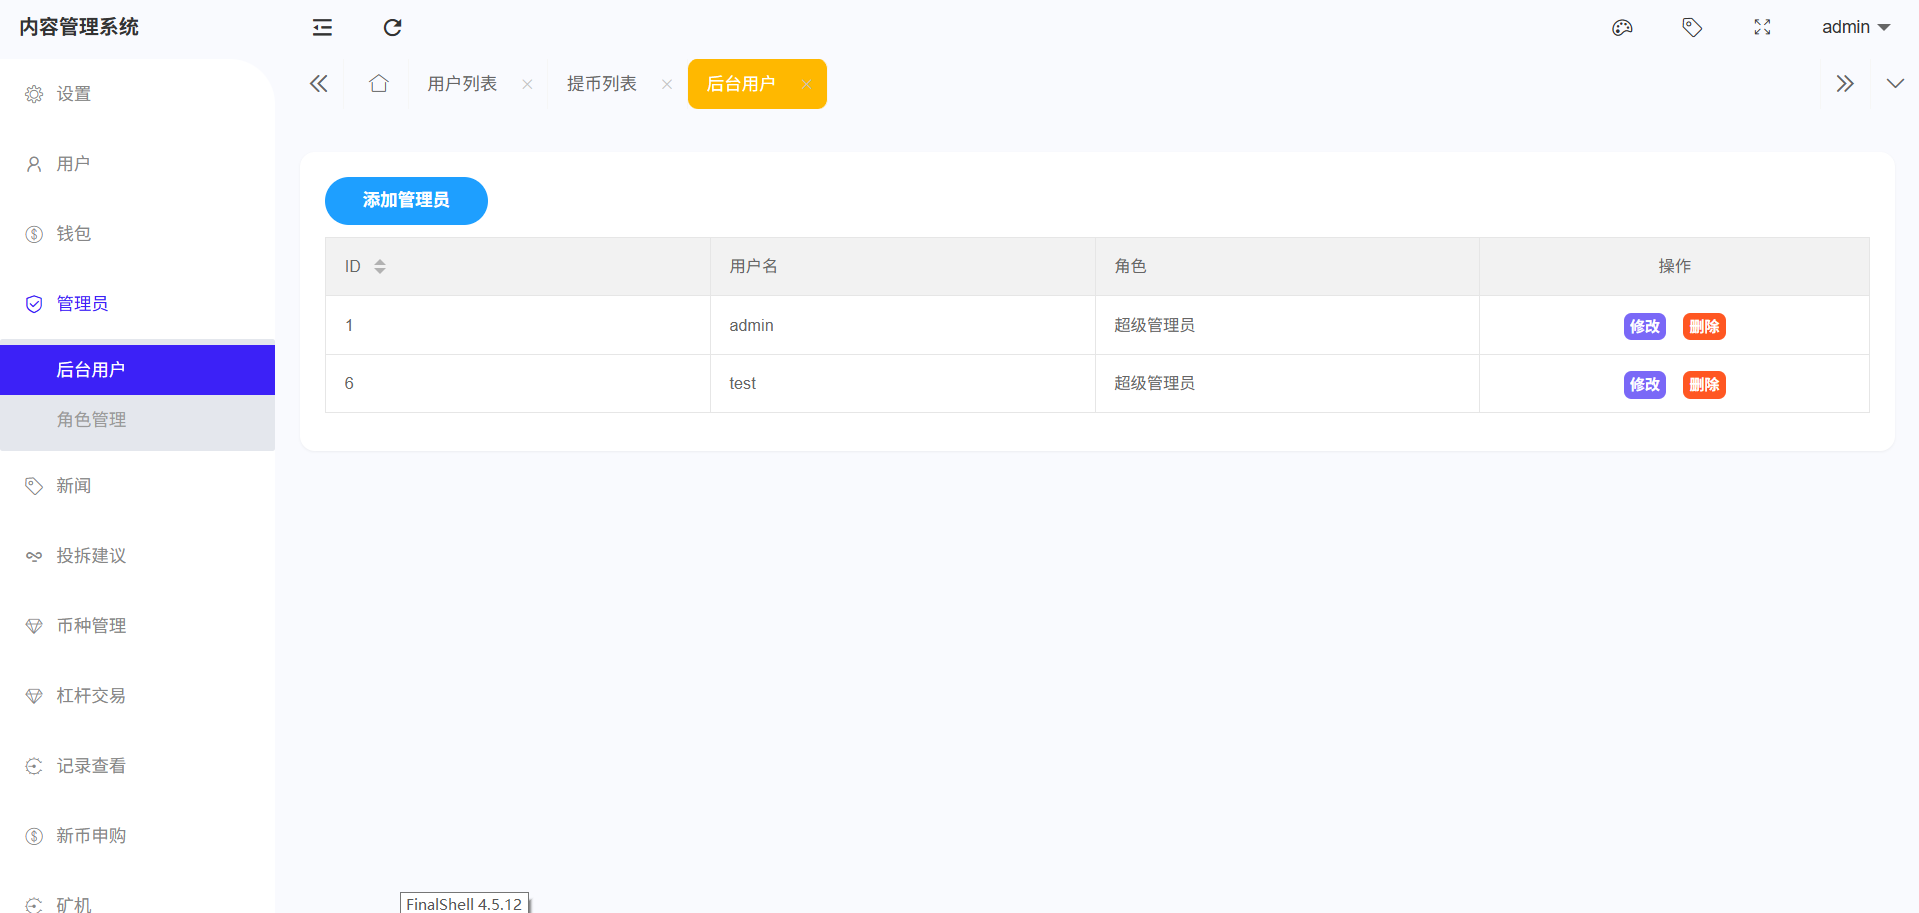Open 角色管理 in the sidebar
The width and height of the screenshot is (1919, 913).
91,420
